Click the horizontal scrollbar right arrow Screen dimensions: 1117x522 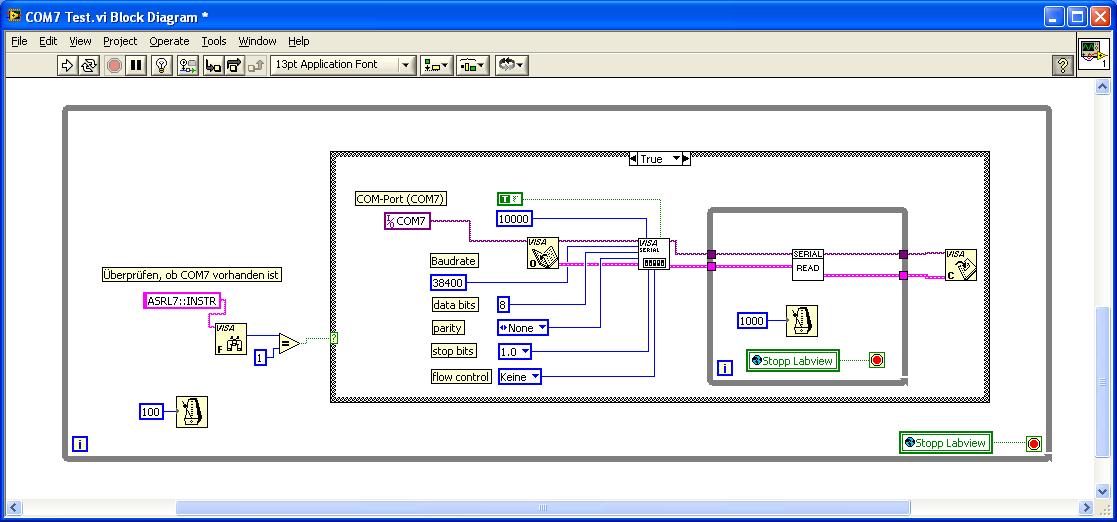tap(1086, 508)
